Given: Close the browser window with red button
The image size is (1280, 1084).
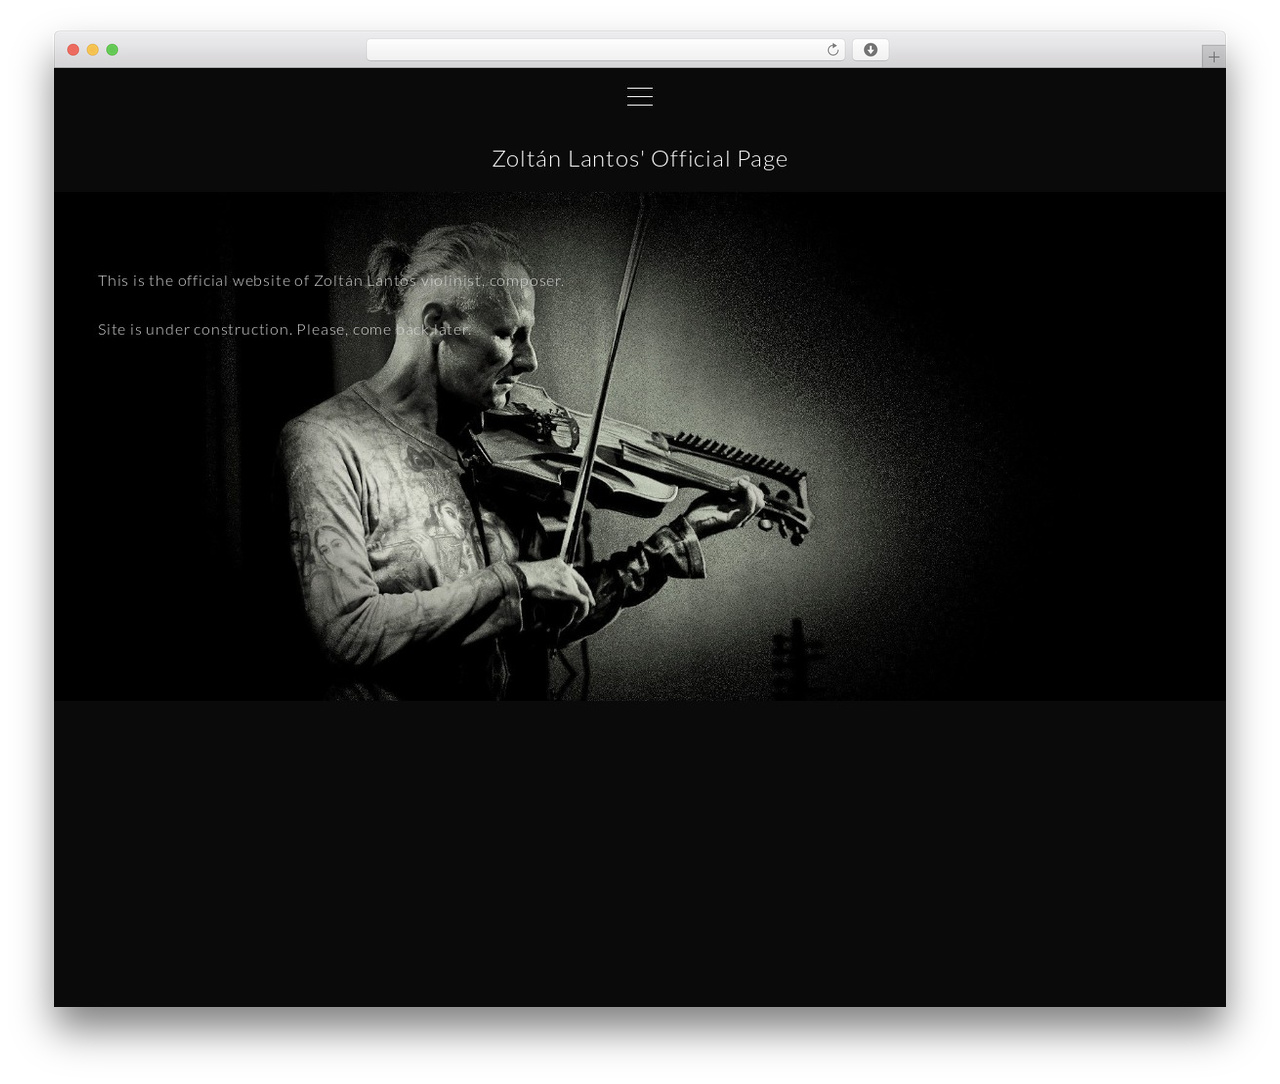Looking at the screenshot, I should pyautogui.click(x=73, y=50).
